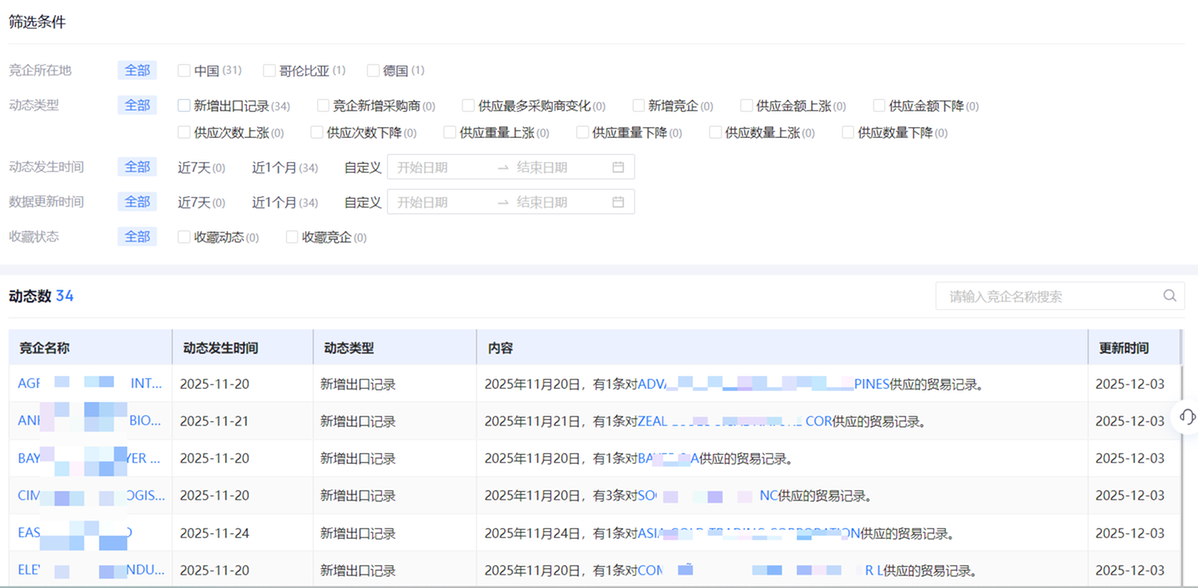Check the 供应次数下降 filter option
The image size is (1198, 588).
pyautogui.click(x=317, y=132)
